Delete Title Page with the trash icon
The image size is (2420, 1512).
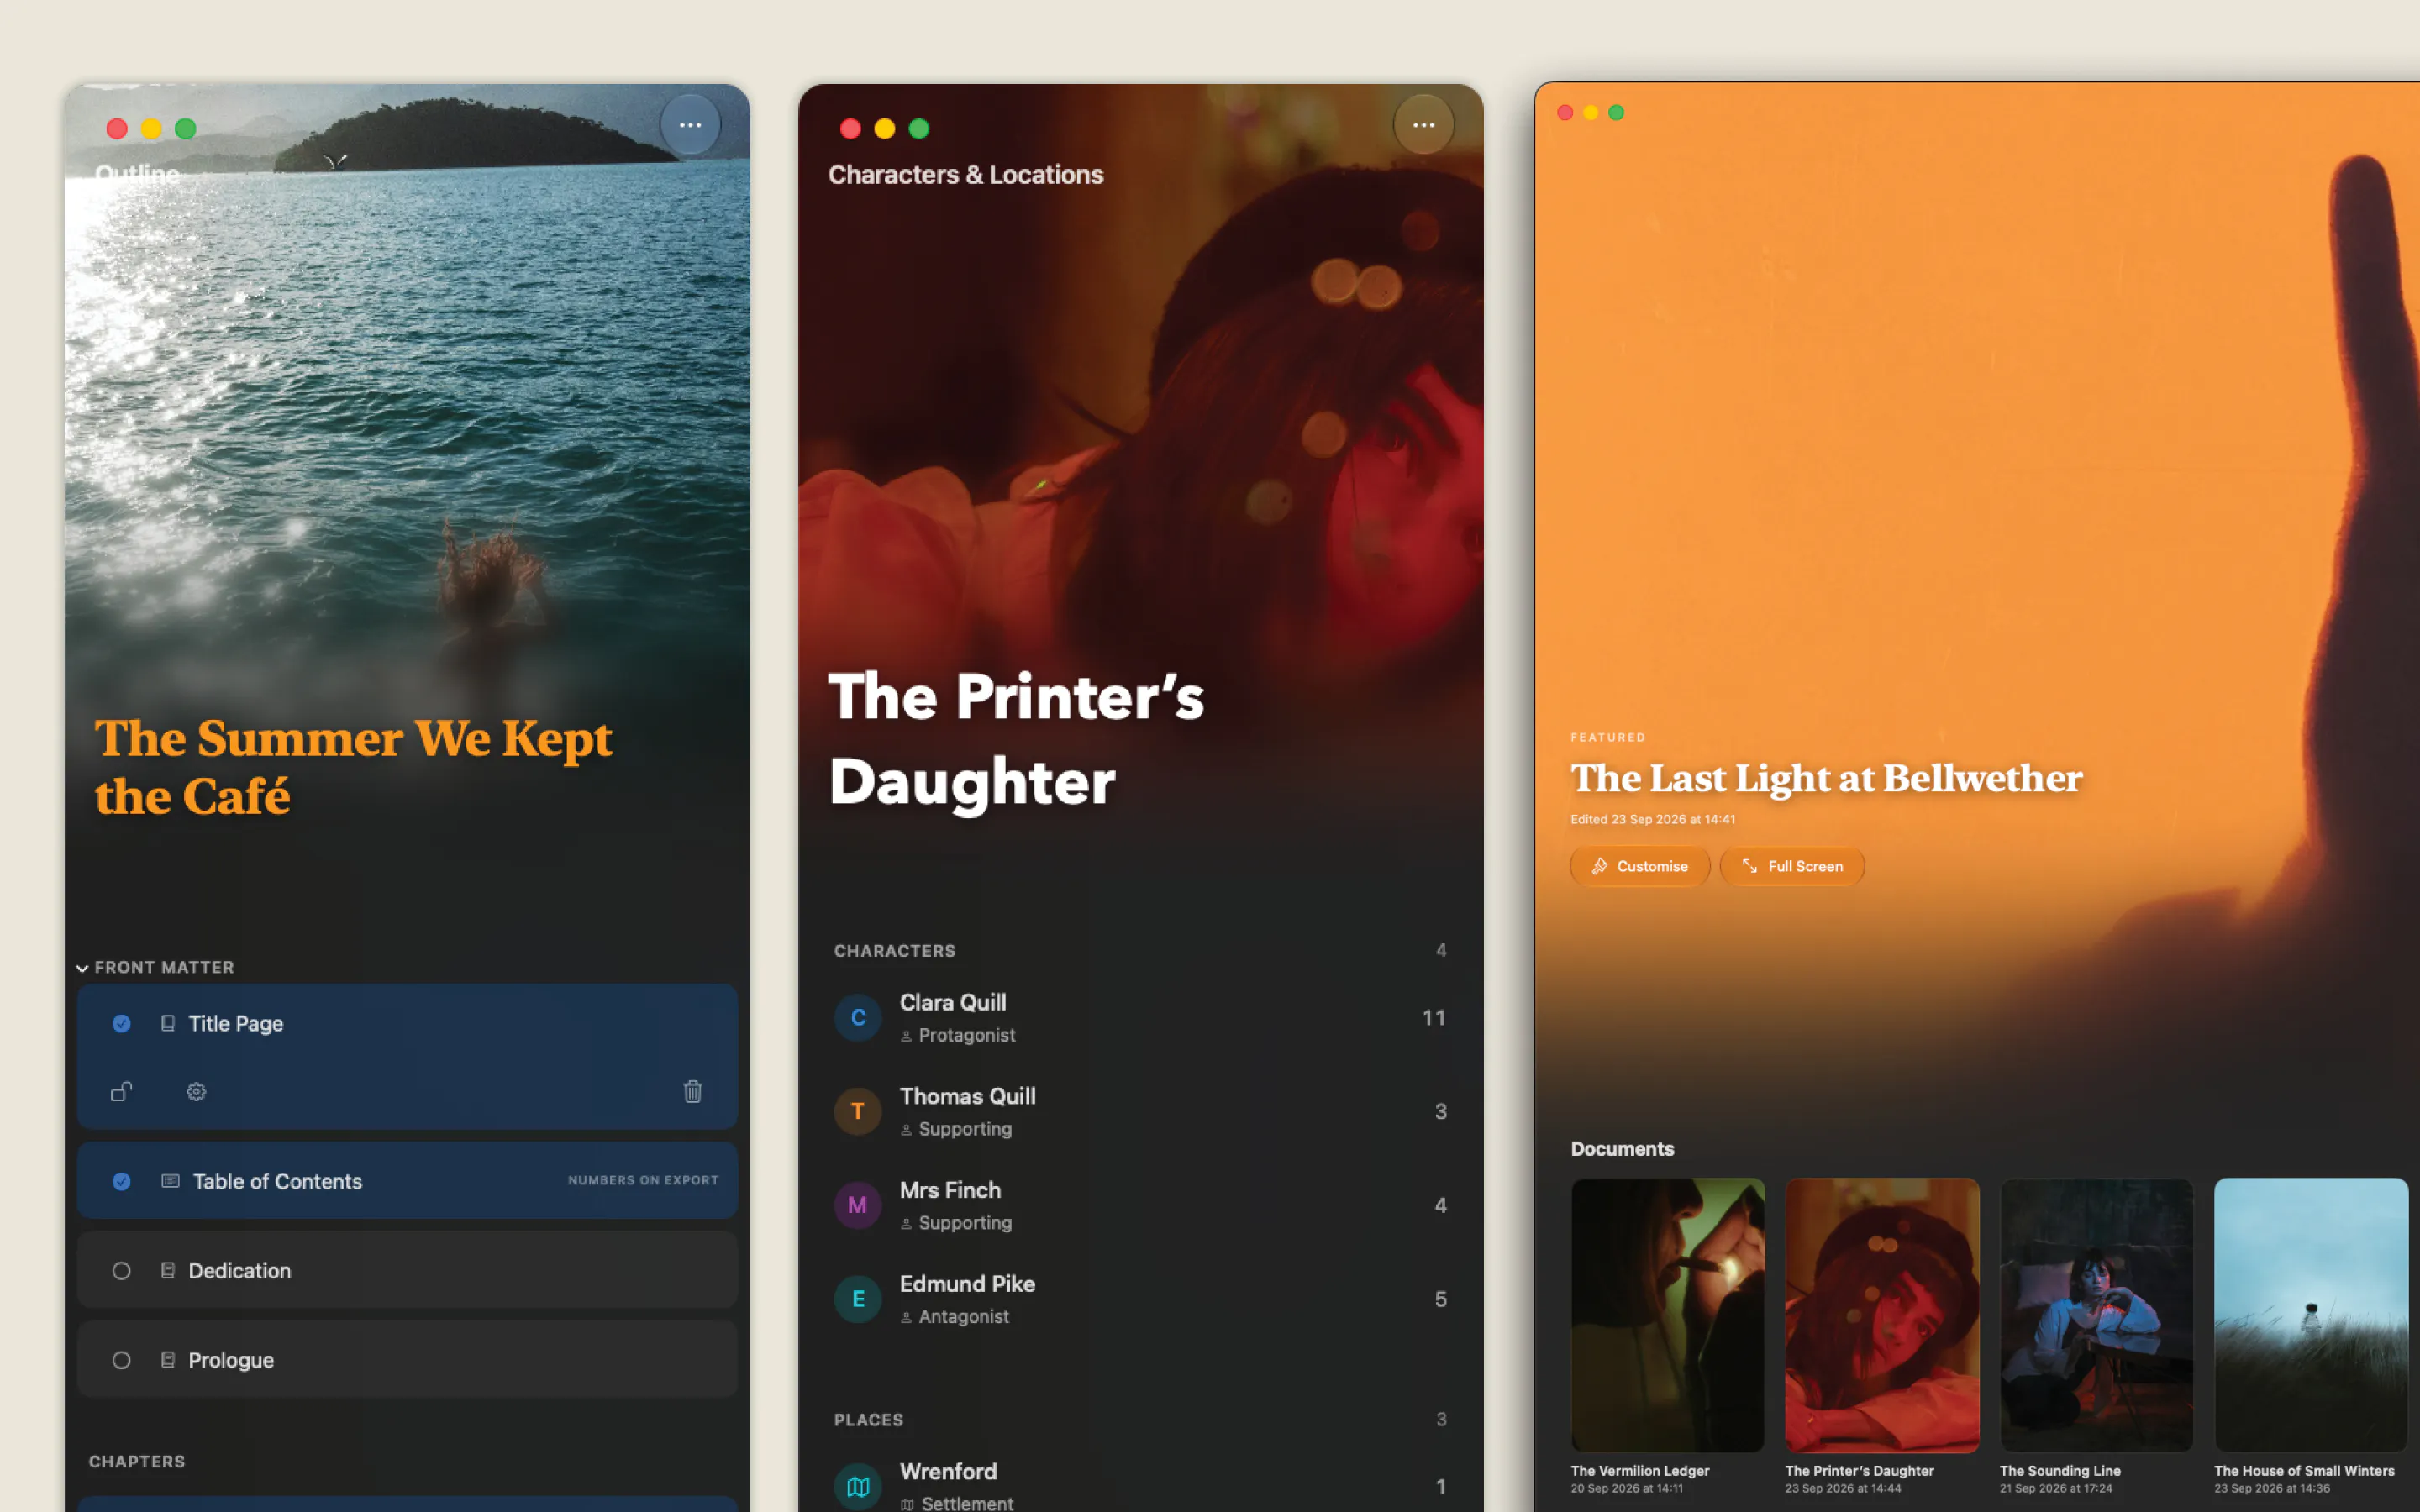692,1091
